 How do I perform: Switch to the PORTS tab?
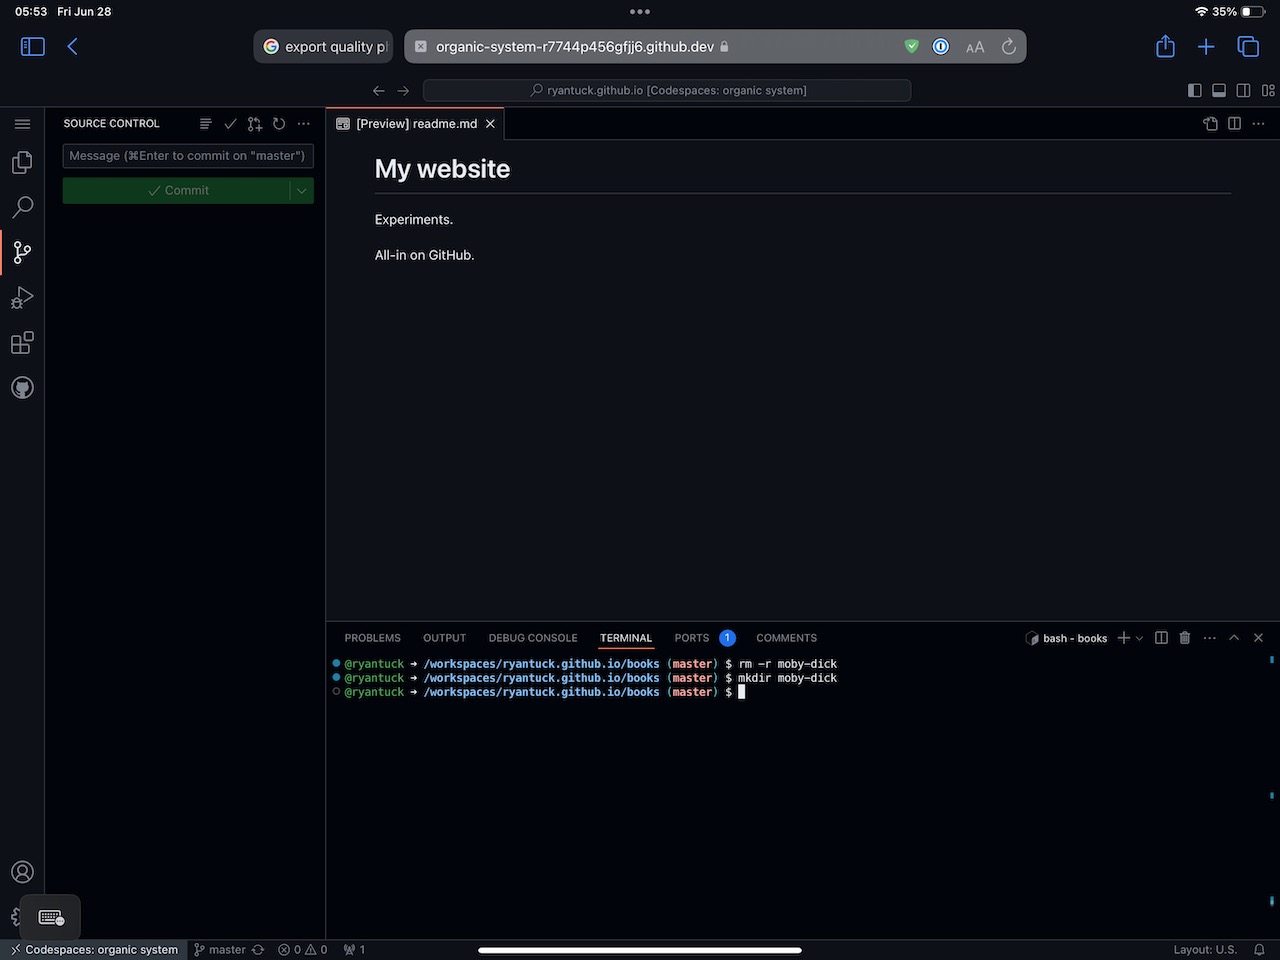[691, 638]
